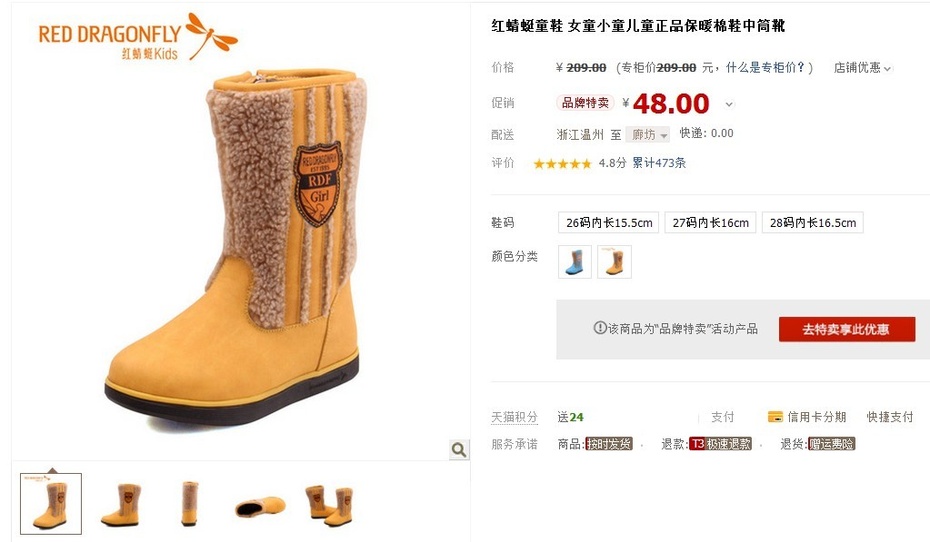Choose the blue boot color swatch
Viewport: 930px width, 542px height.
click(575, 262)
